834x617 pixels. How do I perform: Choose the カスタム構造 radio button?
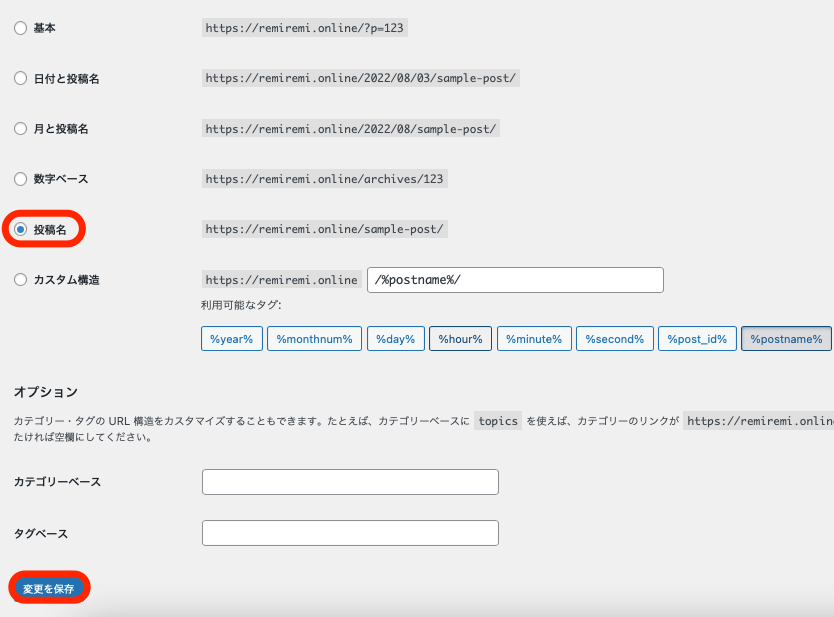click(20, 280)
